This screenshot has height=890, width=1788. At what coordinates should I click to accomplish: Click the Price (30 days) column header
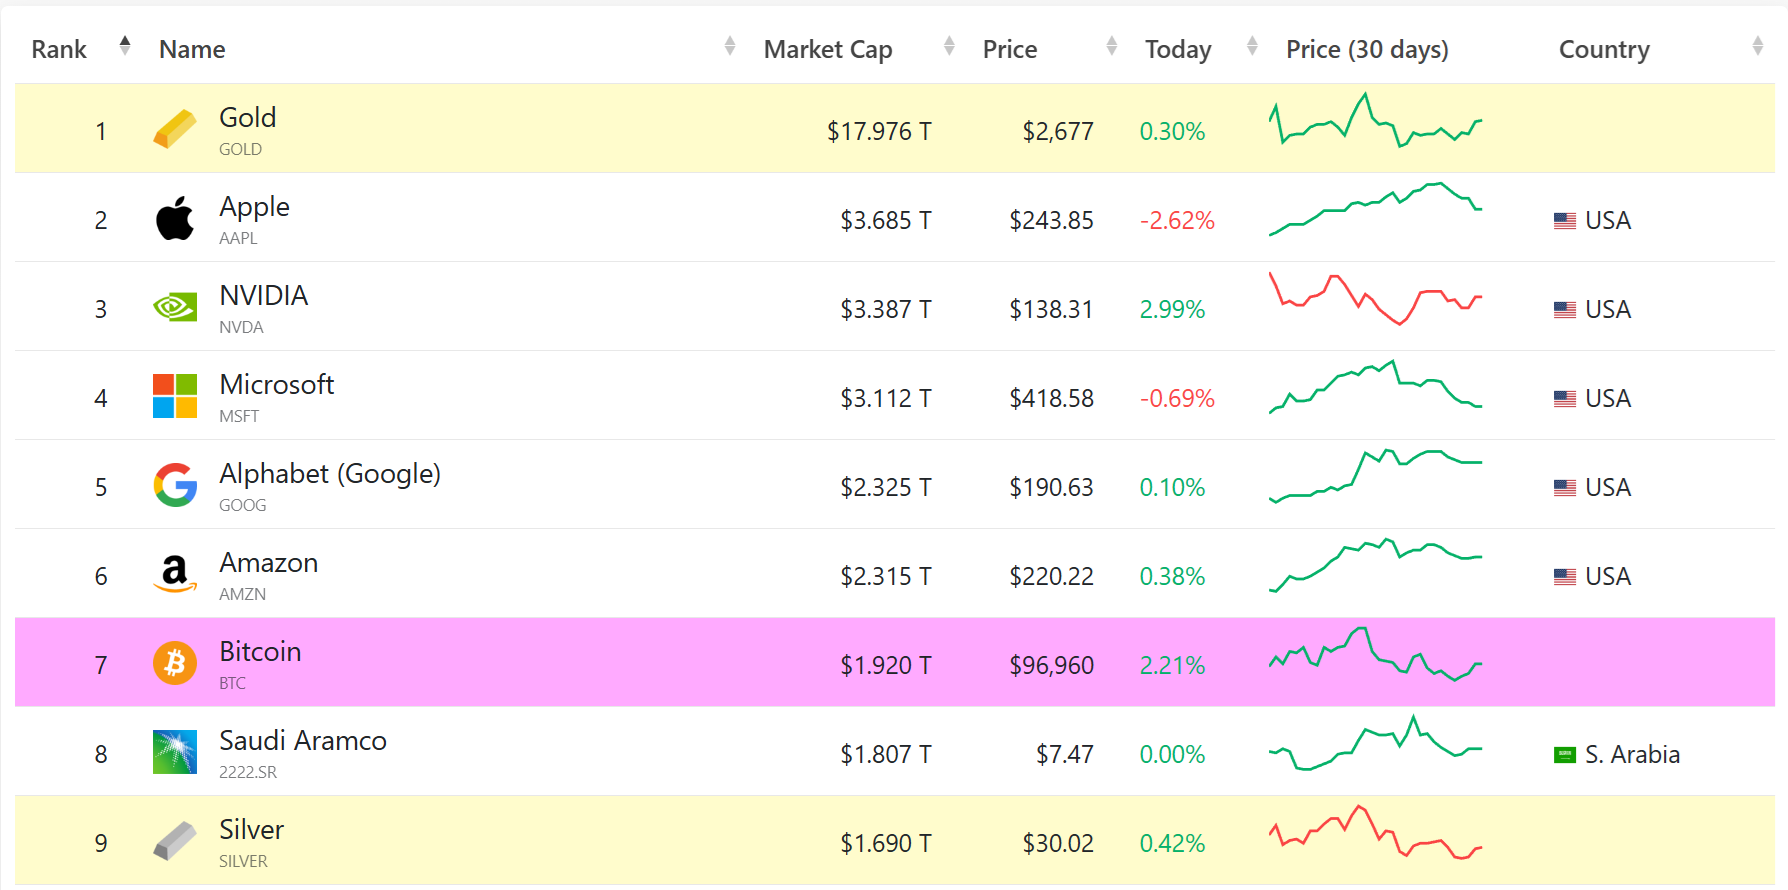point(1367,49)
